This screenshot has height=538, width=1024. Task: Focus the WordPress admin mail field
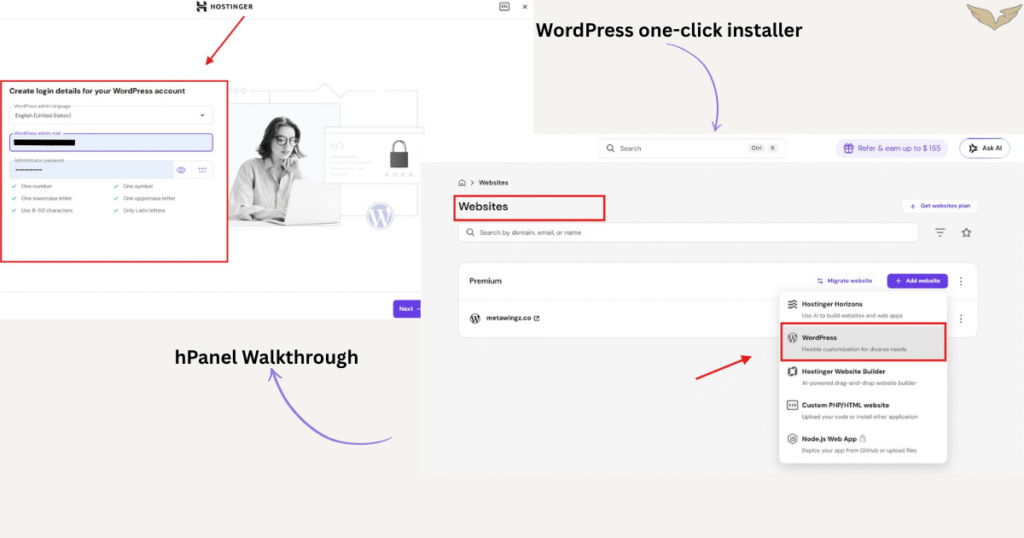coord(111,142)
